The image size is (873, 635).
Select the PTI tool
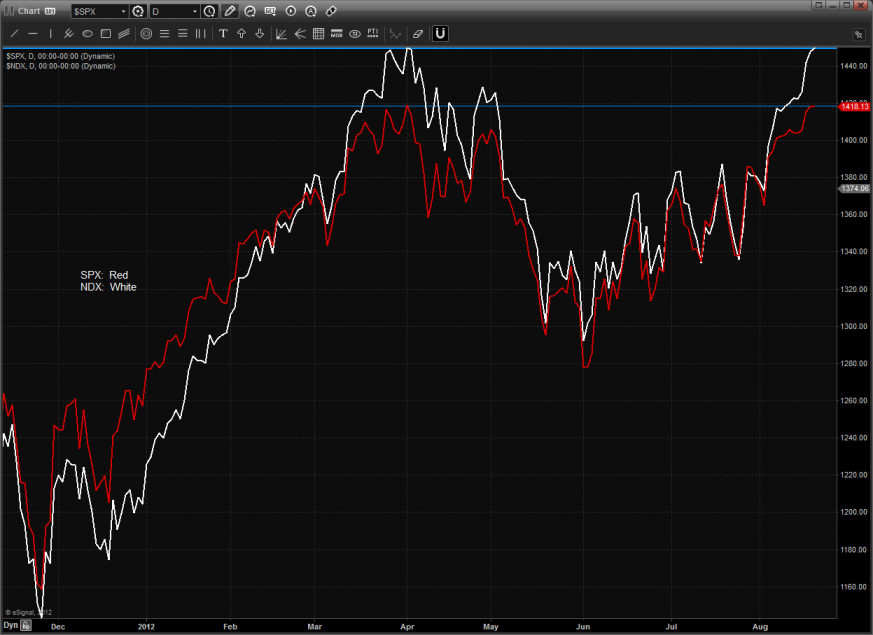pos(373,34)
